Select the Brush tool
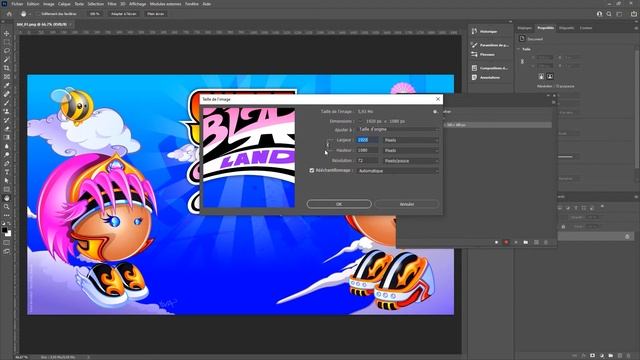The image size is (640, 360). click(x=7, y=103)
